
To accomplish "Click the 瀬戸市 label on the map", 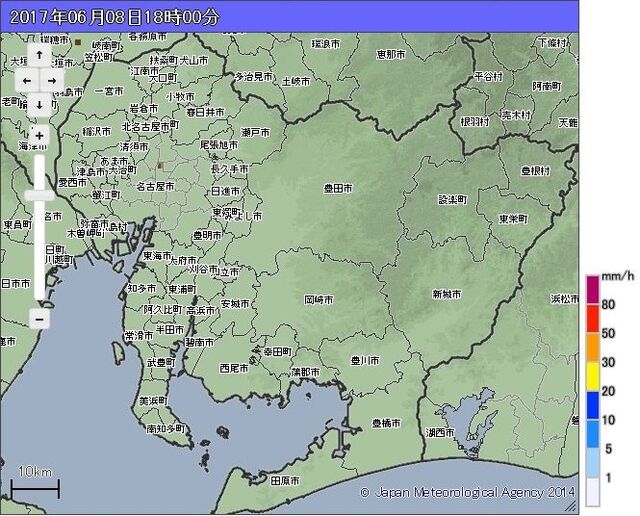I will [256, 132].
